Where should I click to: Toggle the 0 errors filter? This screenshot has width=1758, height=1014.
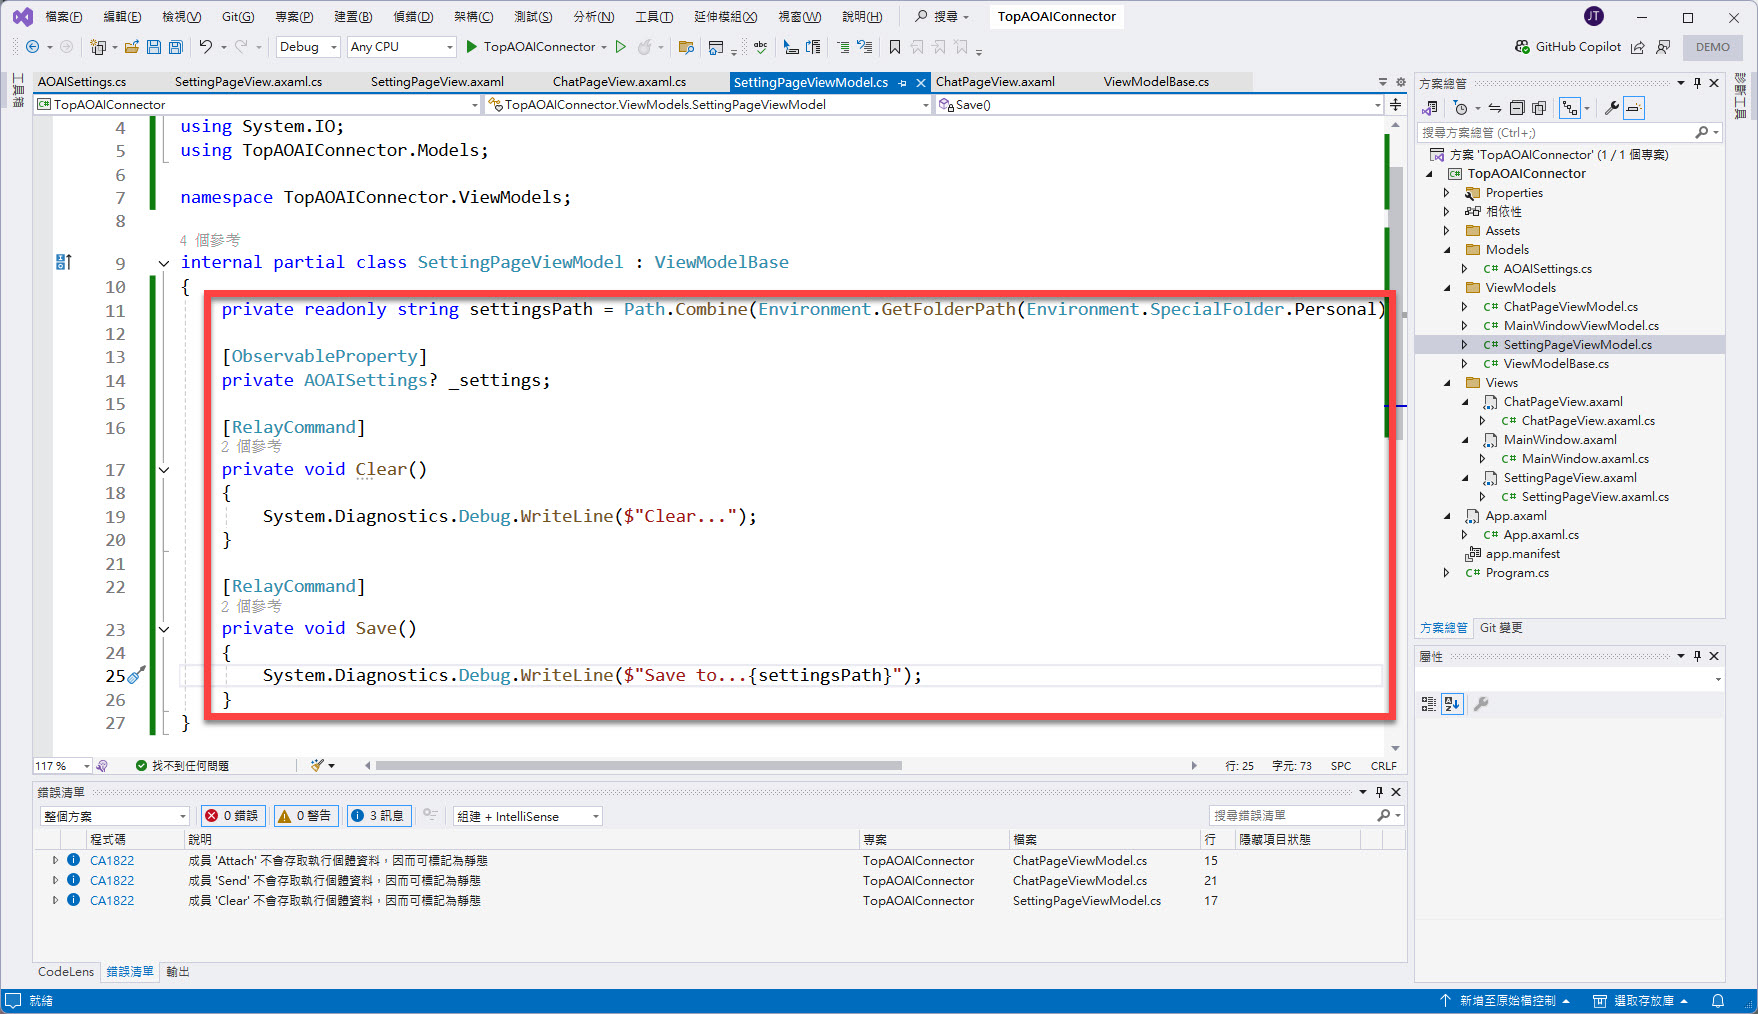click(232, 816)
